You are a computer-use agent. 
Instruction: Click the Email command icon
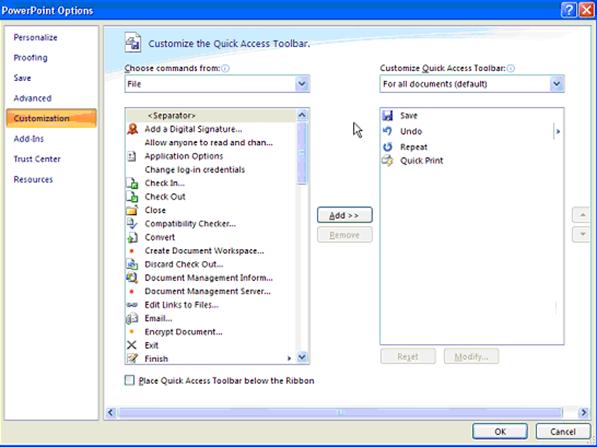pos(132,318)
